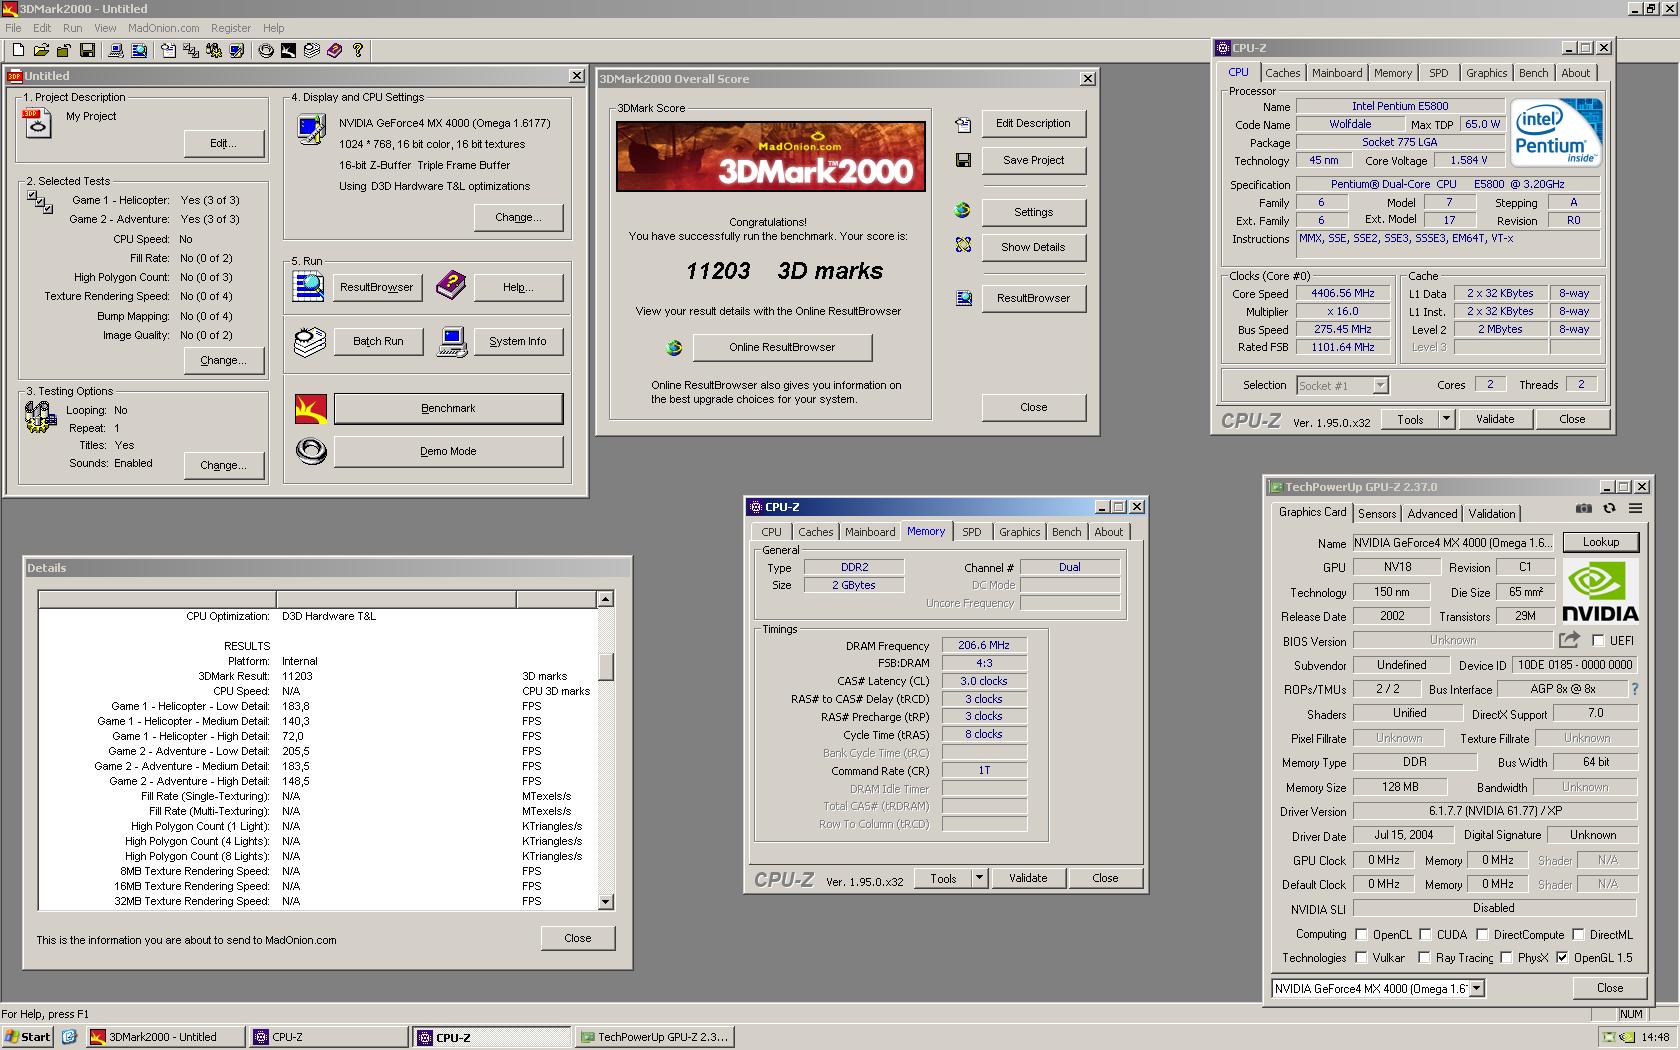Click the globe icon beside Settings in score dialog

point(962,210)
